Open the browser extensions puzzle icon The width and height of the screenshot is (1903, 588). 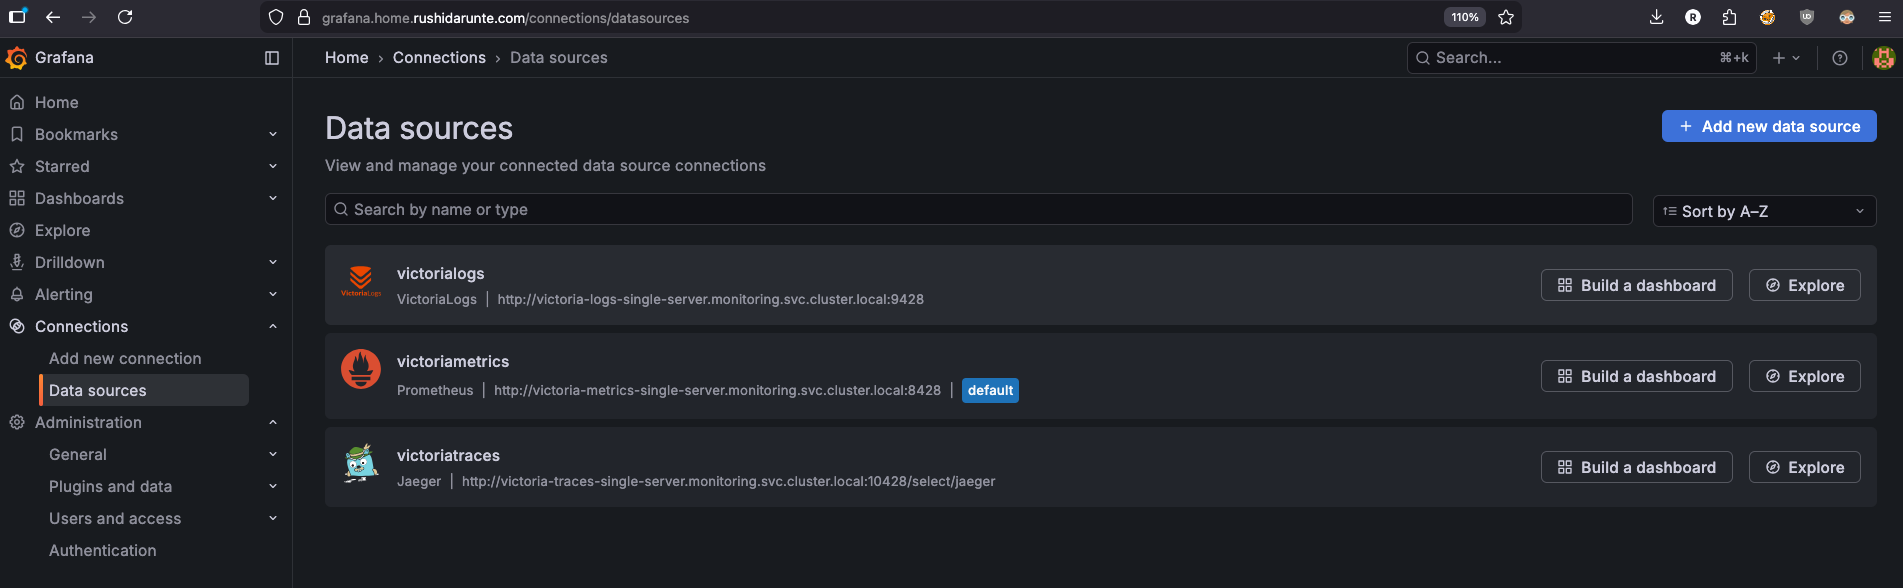(1730, 17)
